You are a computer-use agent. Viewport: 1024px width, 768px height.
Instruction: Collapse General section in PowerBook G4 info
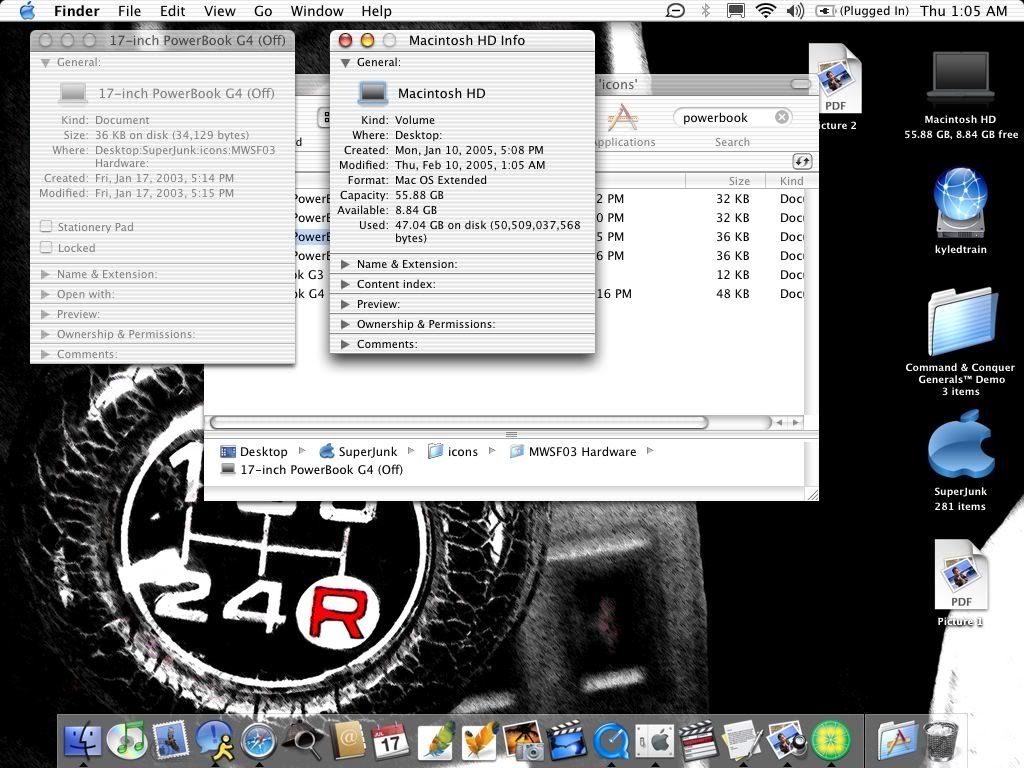coord(45,63)
